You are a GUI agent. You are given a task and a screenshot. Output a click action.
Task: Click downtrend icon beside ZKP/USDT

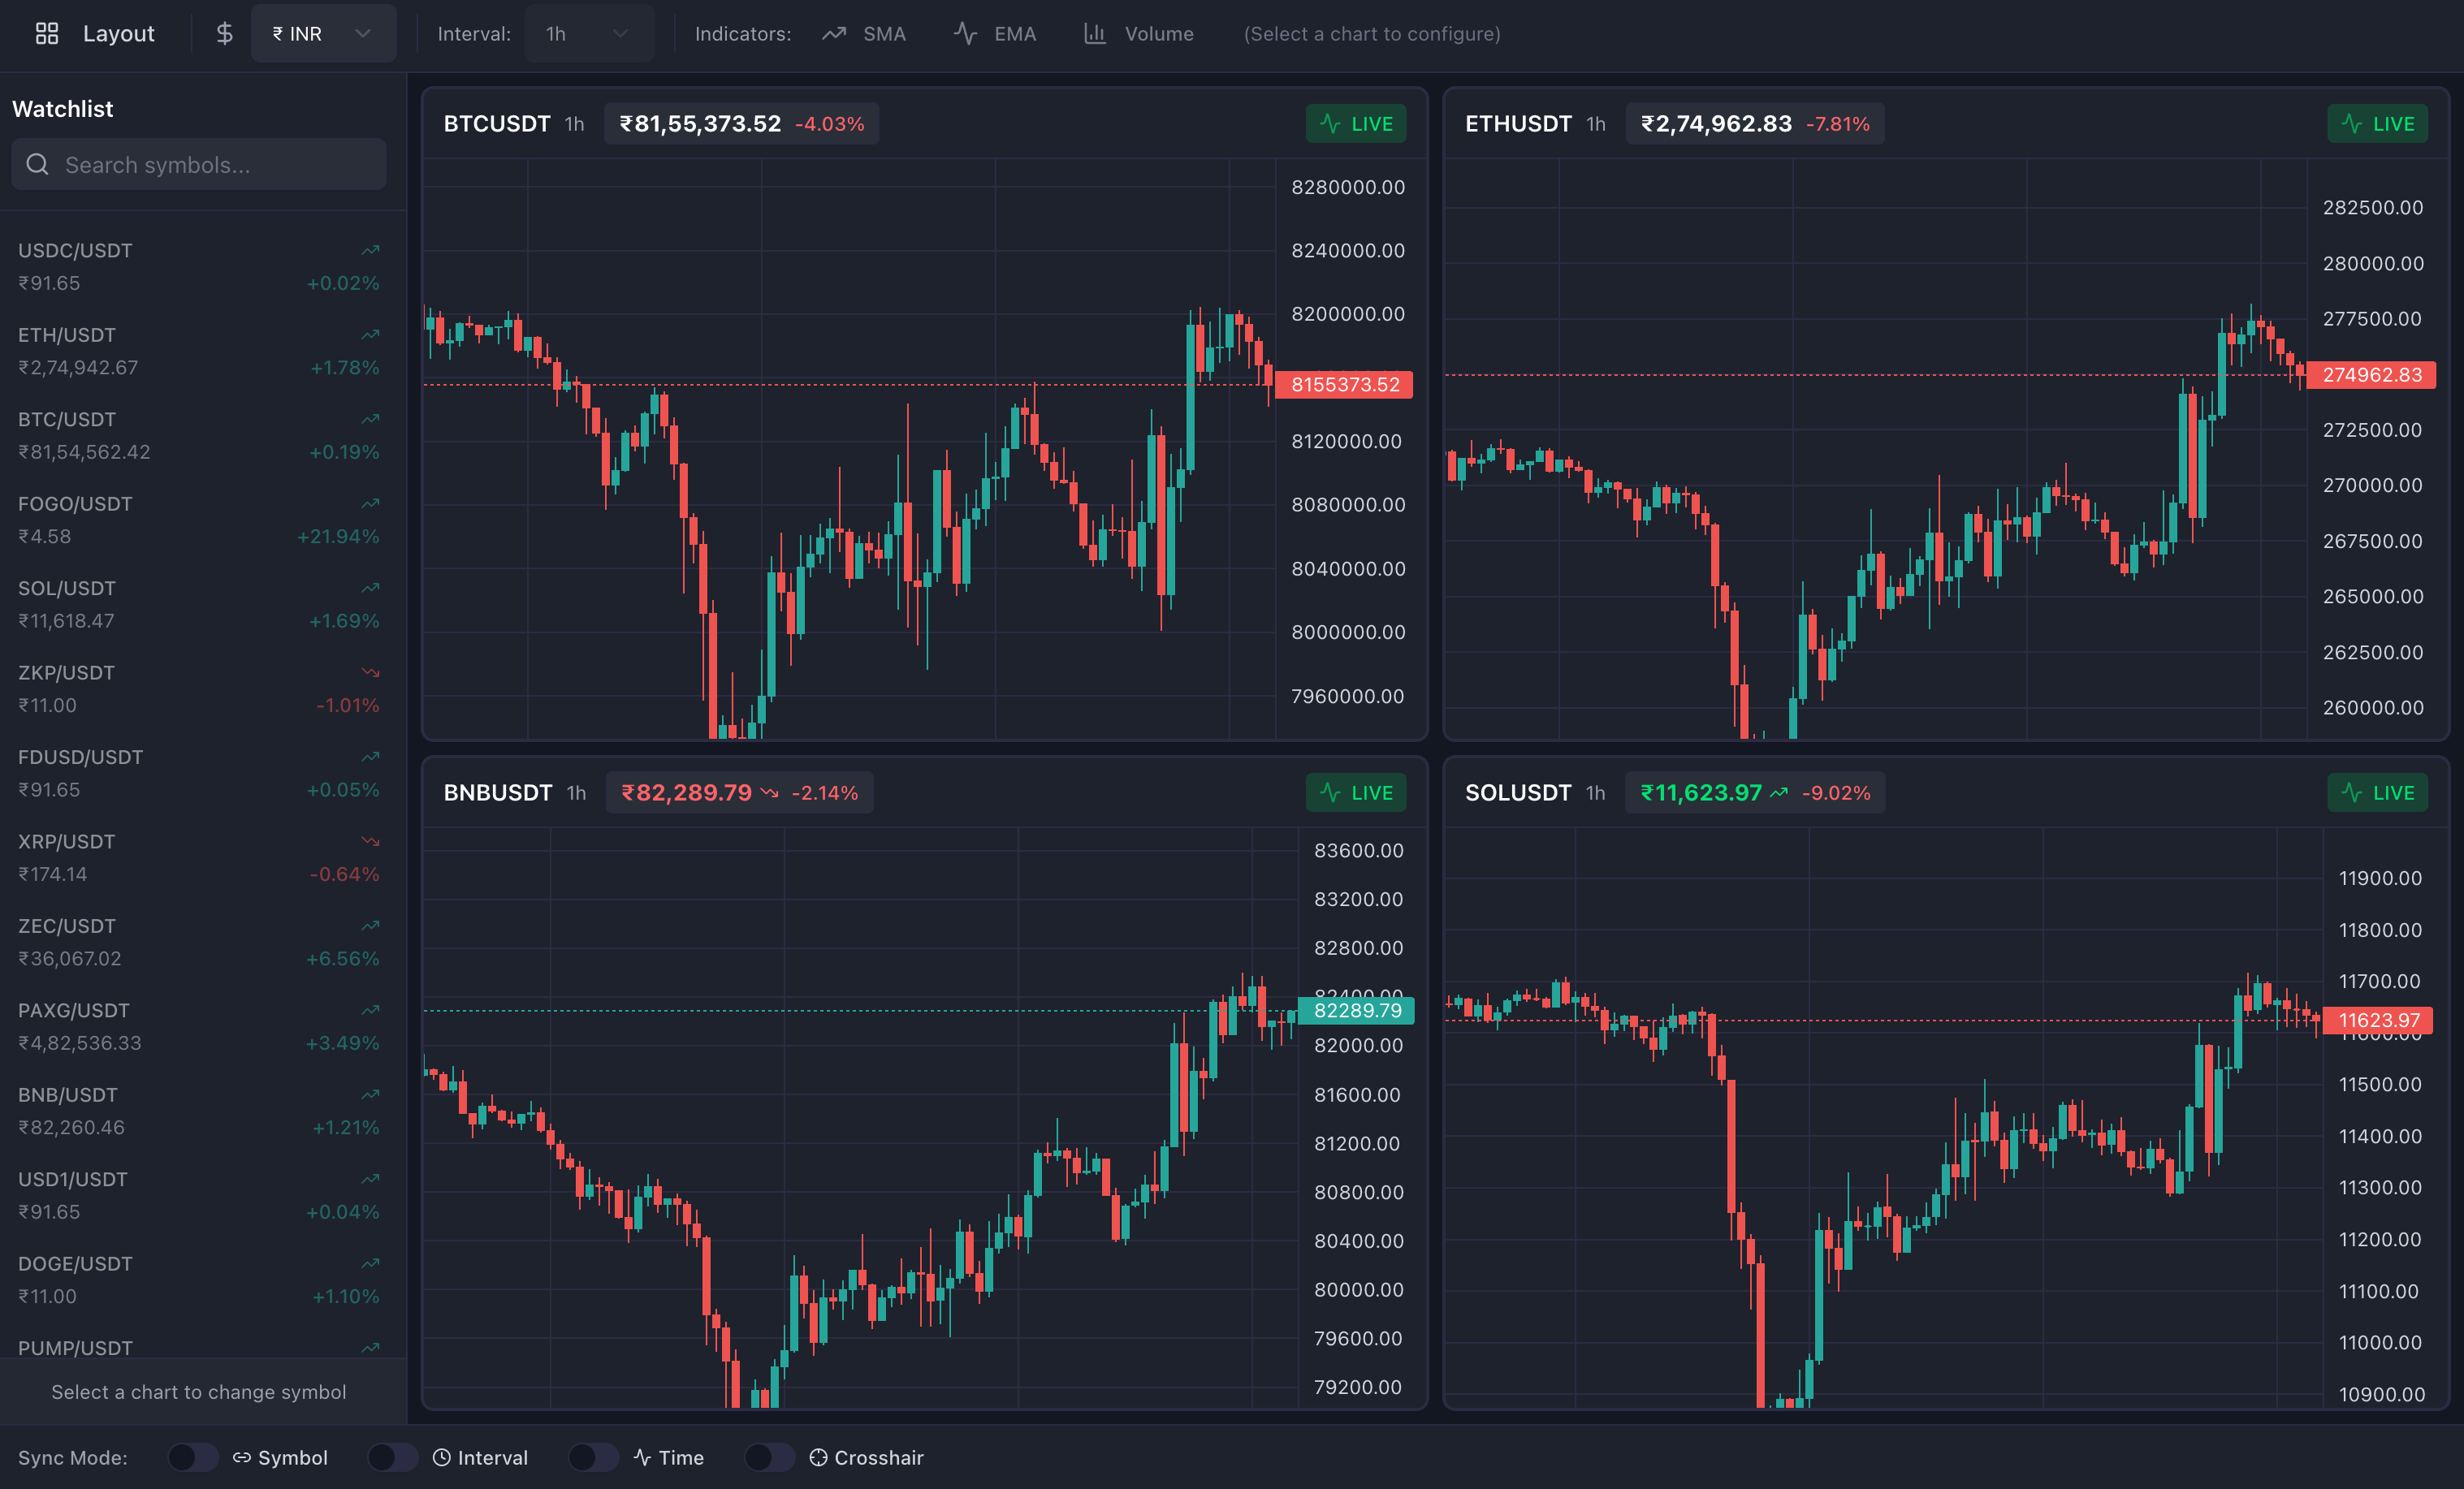click(370, 672)
